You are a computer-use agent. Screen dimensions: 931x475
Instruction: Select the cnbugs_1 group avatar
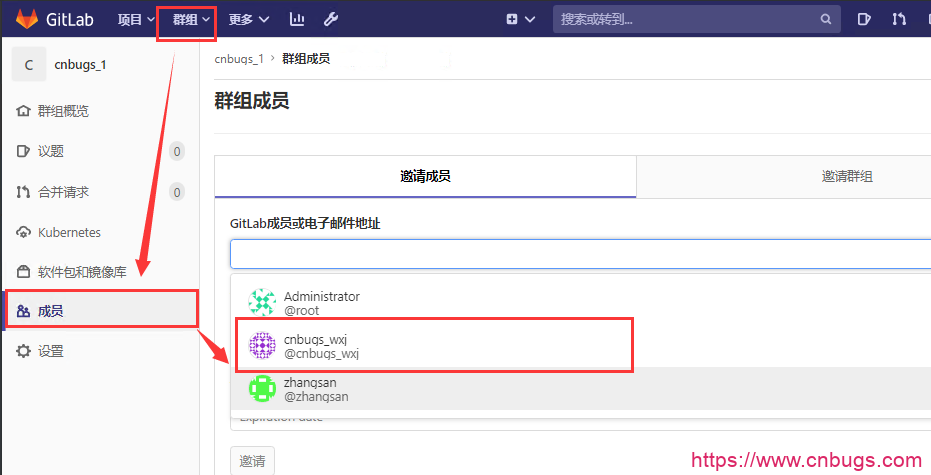coord(29,65)
